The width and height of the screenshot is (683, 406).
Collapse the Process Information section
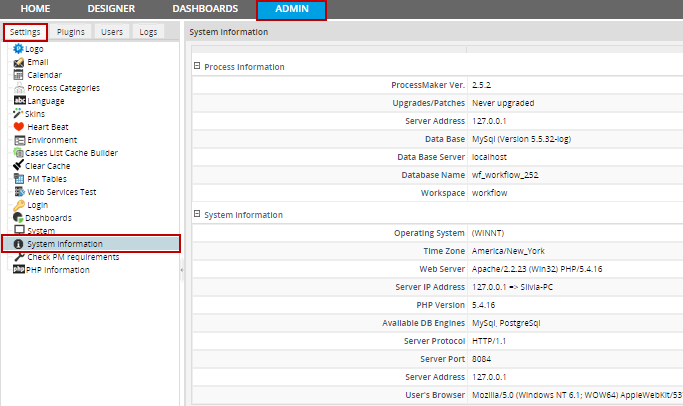(197, 67)
